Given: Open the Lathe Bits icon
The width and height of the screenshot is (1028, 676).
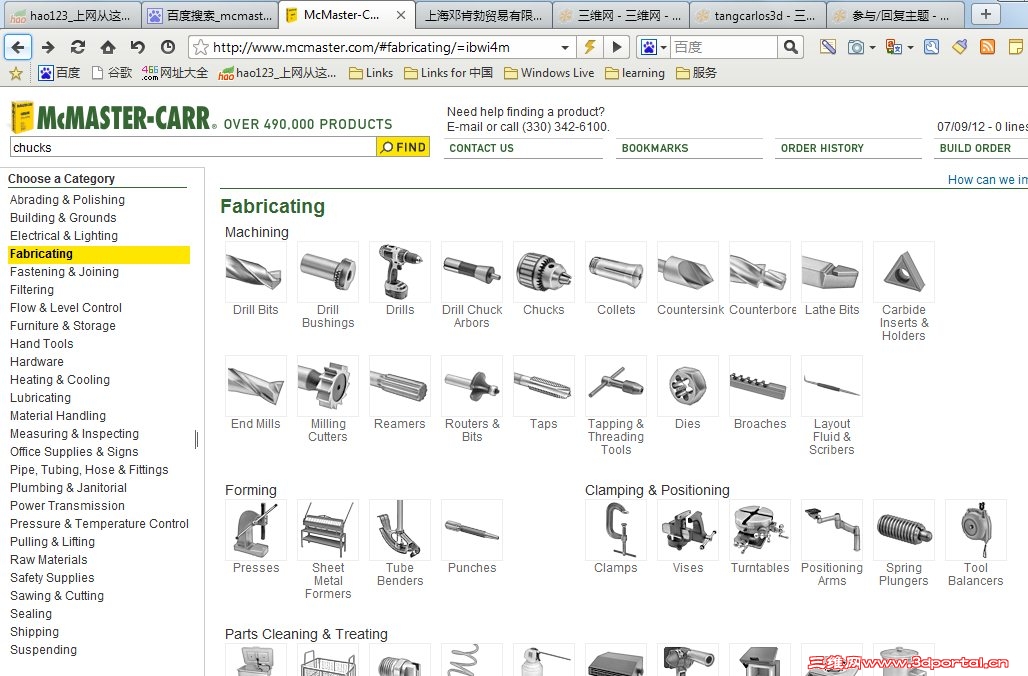Looking at the screenshot, I should point(832,271).
